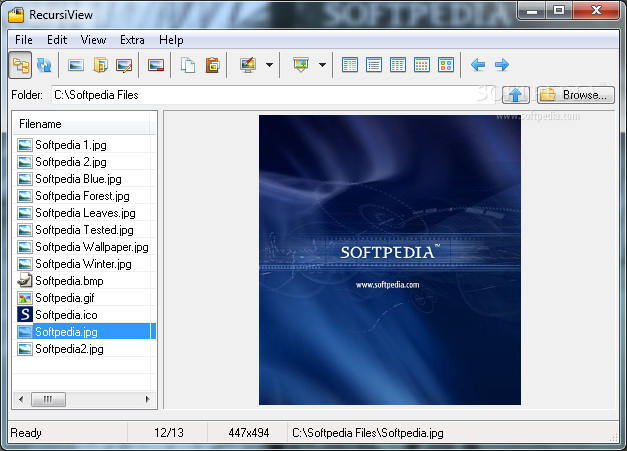Click the Filename column header
The height and width of the screenshot is (451, 627).
tap(82, 124)
